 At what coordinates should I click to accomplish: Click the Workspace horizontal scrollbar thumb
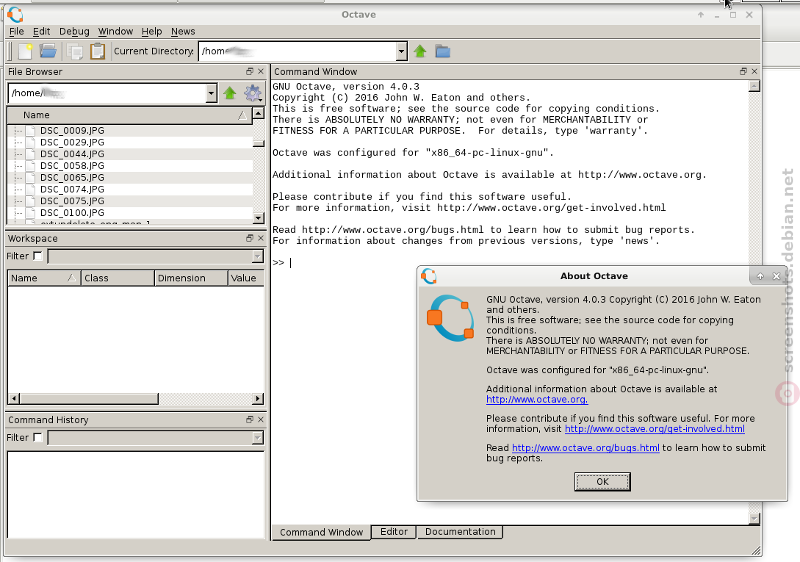[x=89, y=398]
